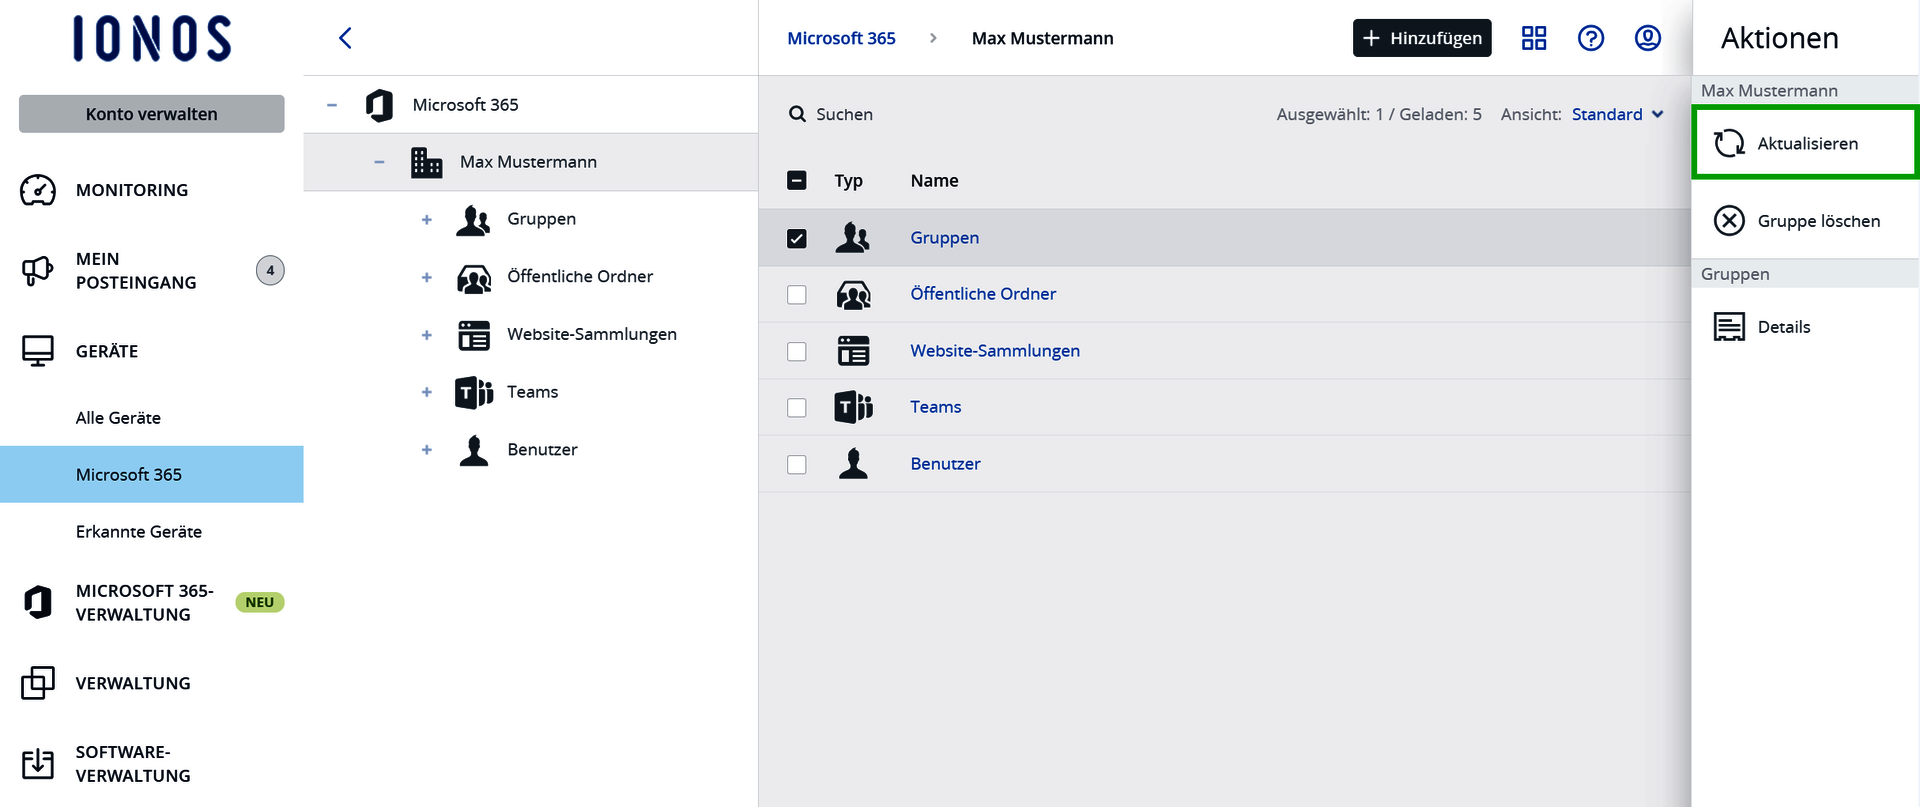The width and height of the screenshot is (1920, 807).
Task: Click the Gruppe löschen circle-x icon
Action: (x=1729, y=220)
